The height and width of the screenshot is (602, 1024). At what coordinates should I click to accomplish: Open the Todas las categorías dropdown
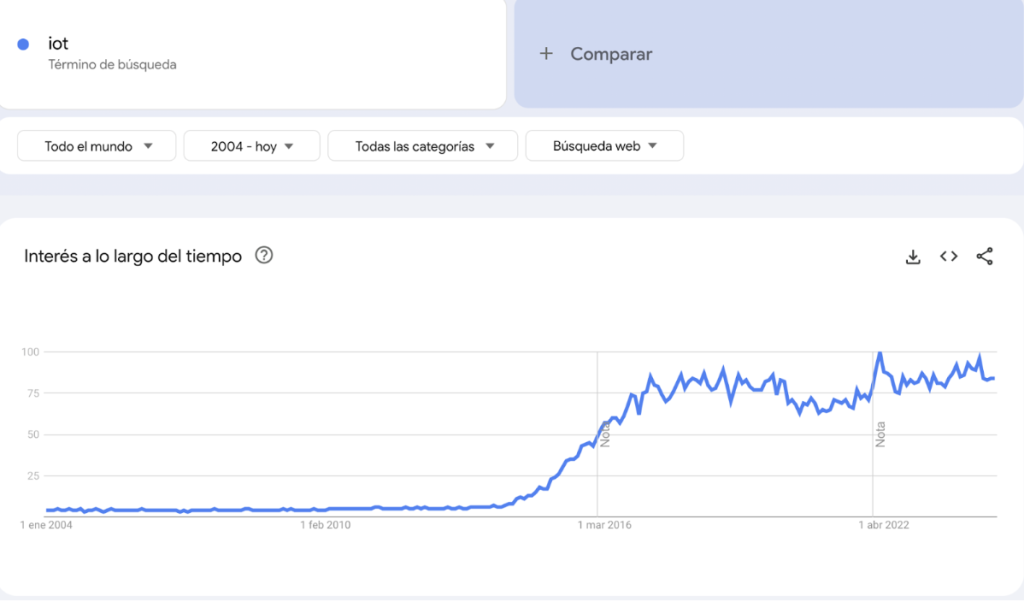[423, 146]
